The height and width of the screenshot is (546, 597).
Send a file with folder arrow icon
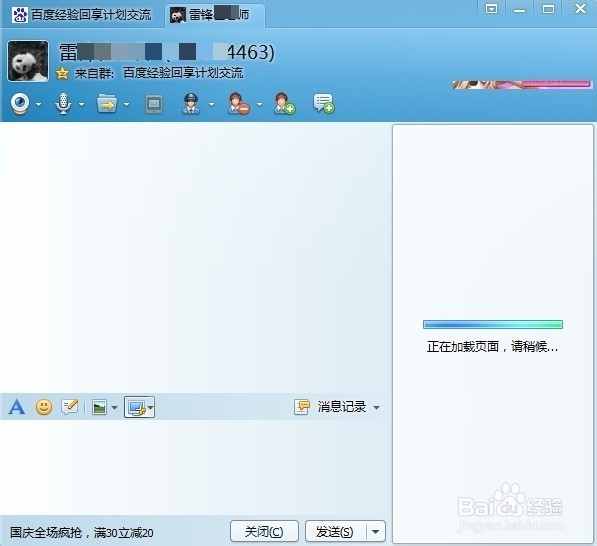point(107,104)
